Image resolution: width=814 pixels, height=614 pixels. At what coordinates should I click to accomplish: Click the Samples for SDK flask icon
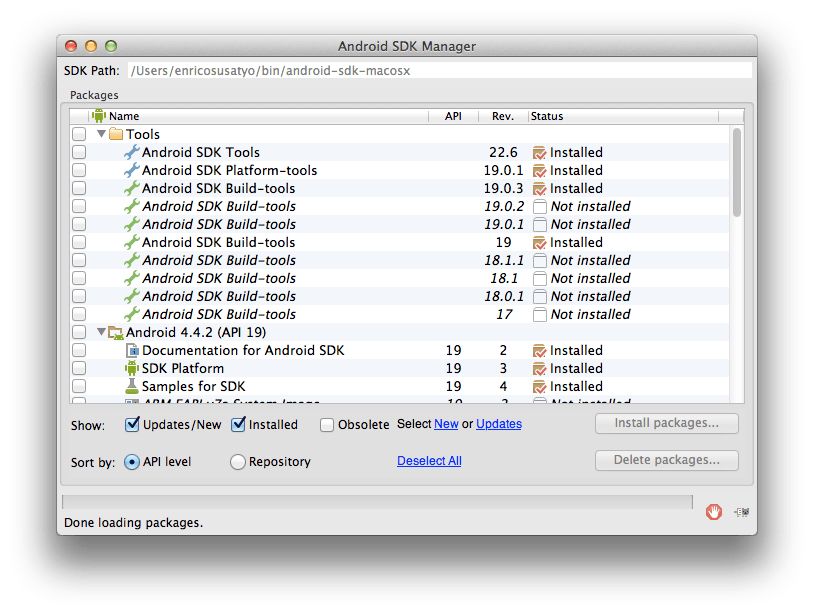pyautogui.click(x=132, y=386)
